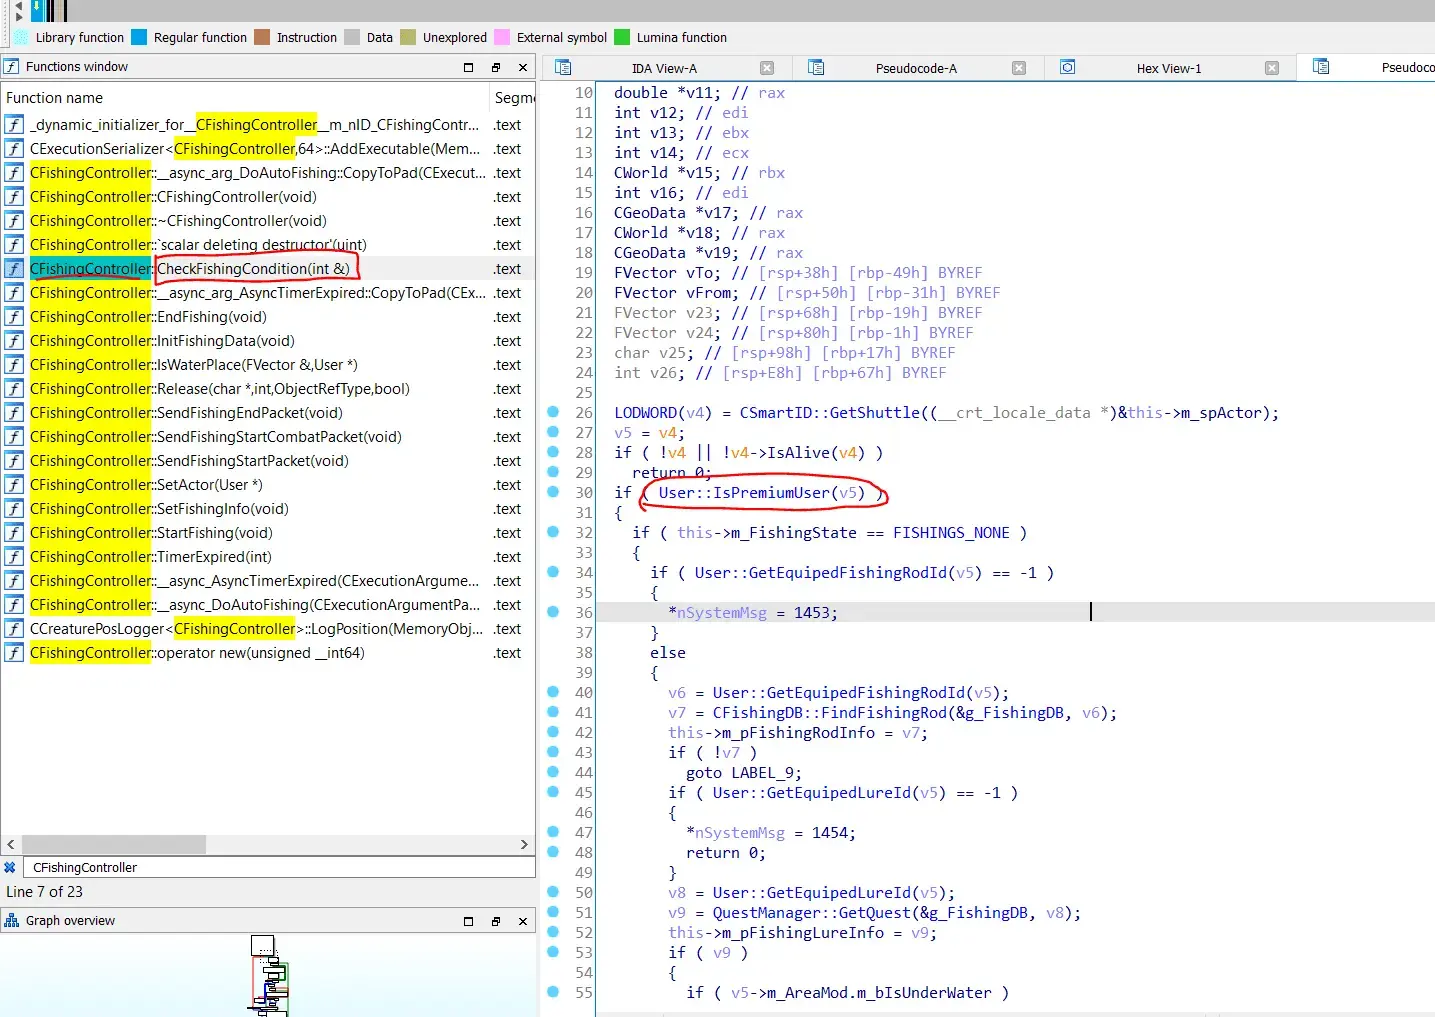Image resolution: width=1435 pixels, height=1017 pixels.
Task: Select the SendFishingStartCombatPacket(void) row
Action: pyautogui.click(x=268, y=437)
